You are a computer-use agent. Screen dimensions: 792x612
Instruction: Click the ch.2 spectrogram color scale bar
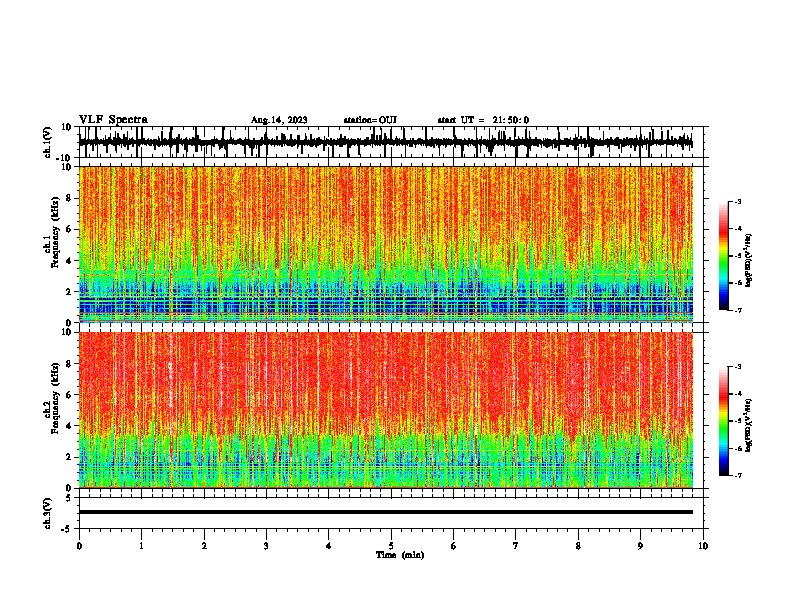coord(723,421)
